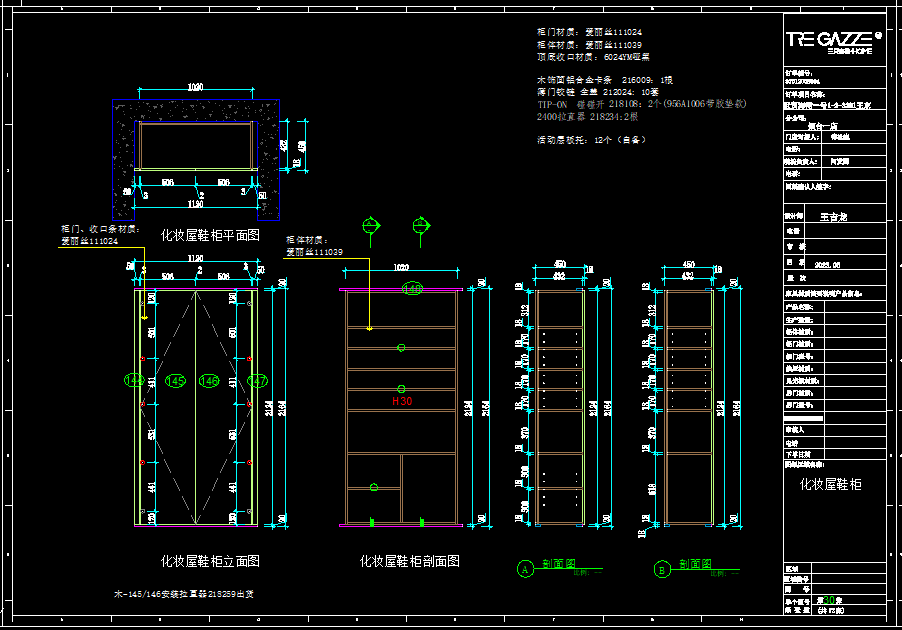Click the 1120 dimension above the elevation view

click(x=196, y=259)
